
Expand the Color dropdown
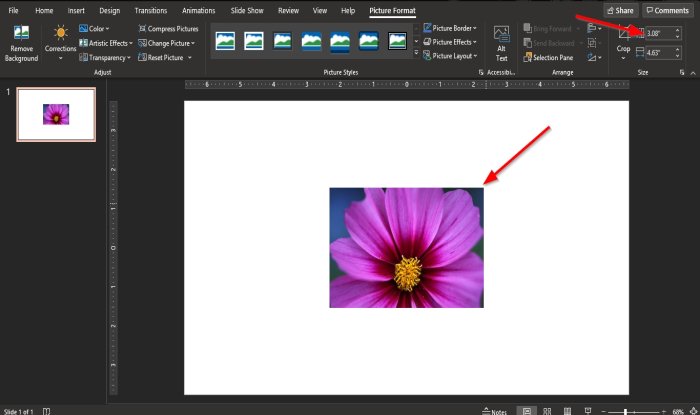pyautogui.click(x=96, y=29)
